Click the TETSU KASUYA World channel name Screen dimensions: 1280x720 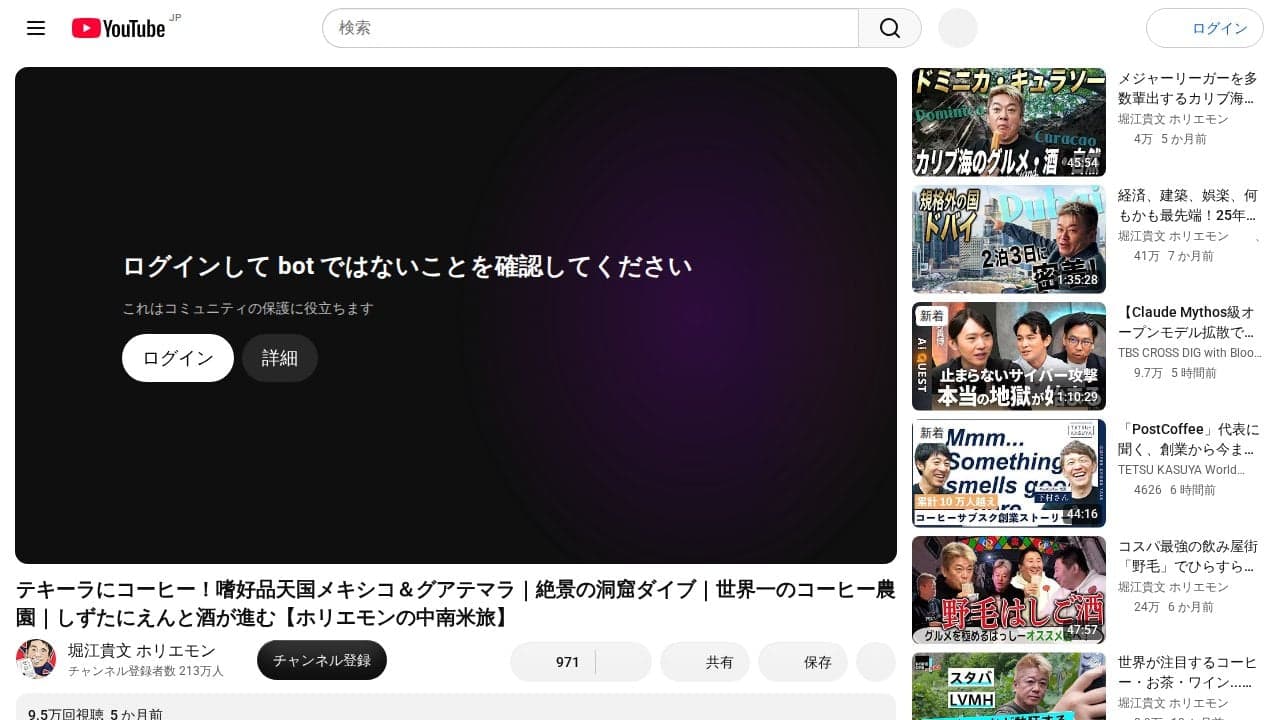(1181, 470)
